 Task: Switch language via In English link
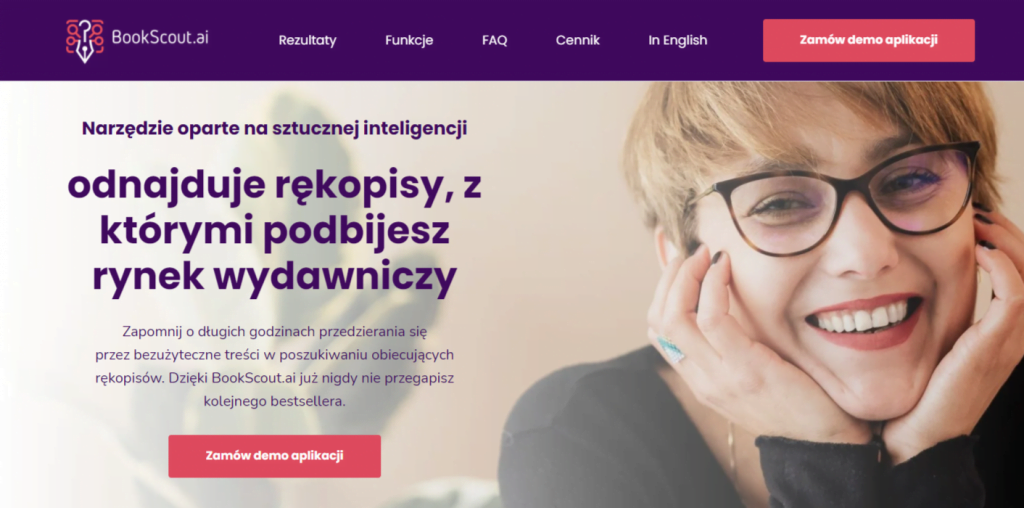(x=677, y=40)
